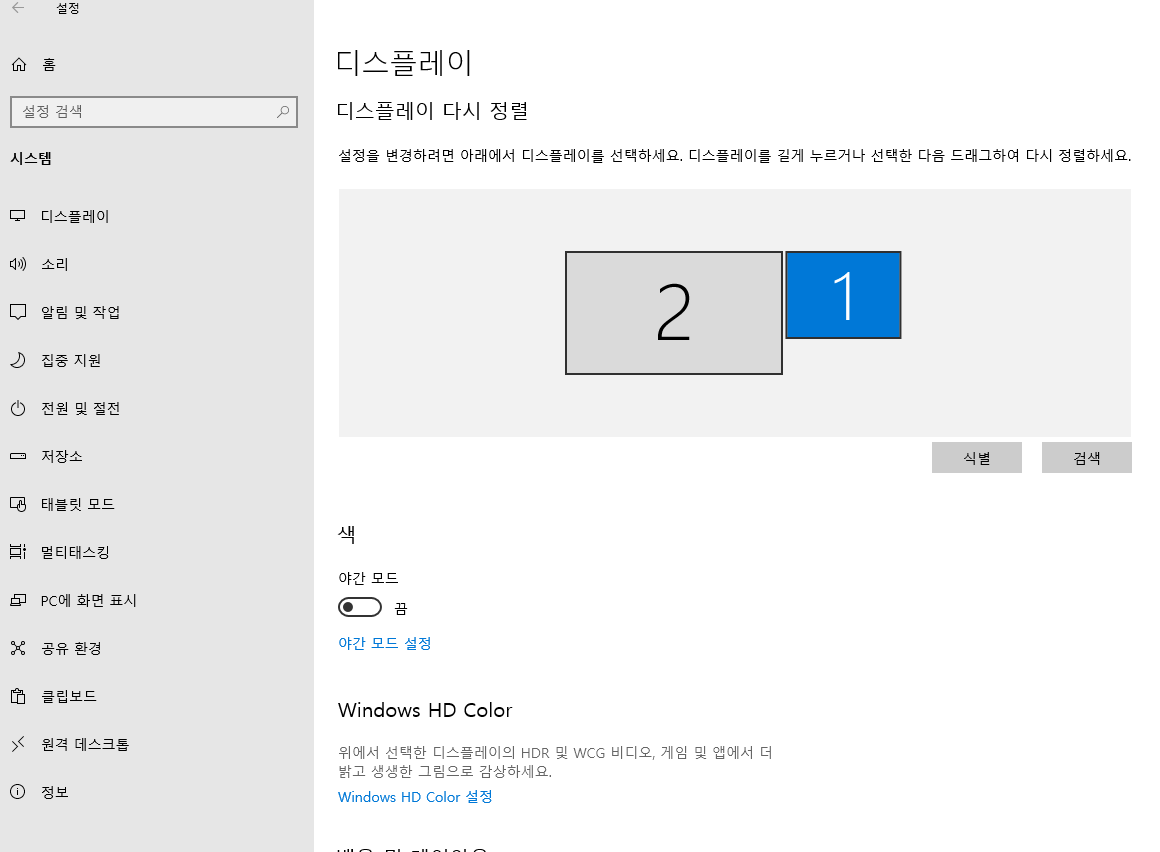Open 전원 및 절전 settings
This screenshot has width=1160, height=852.
click(81, 408)
